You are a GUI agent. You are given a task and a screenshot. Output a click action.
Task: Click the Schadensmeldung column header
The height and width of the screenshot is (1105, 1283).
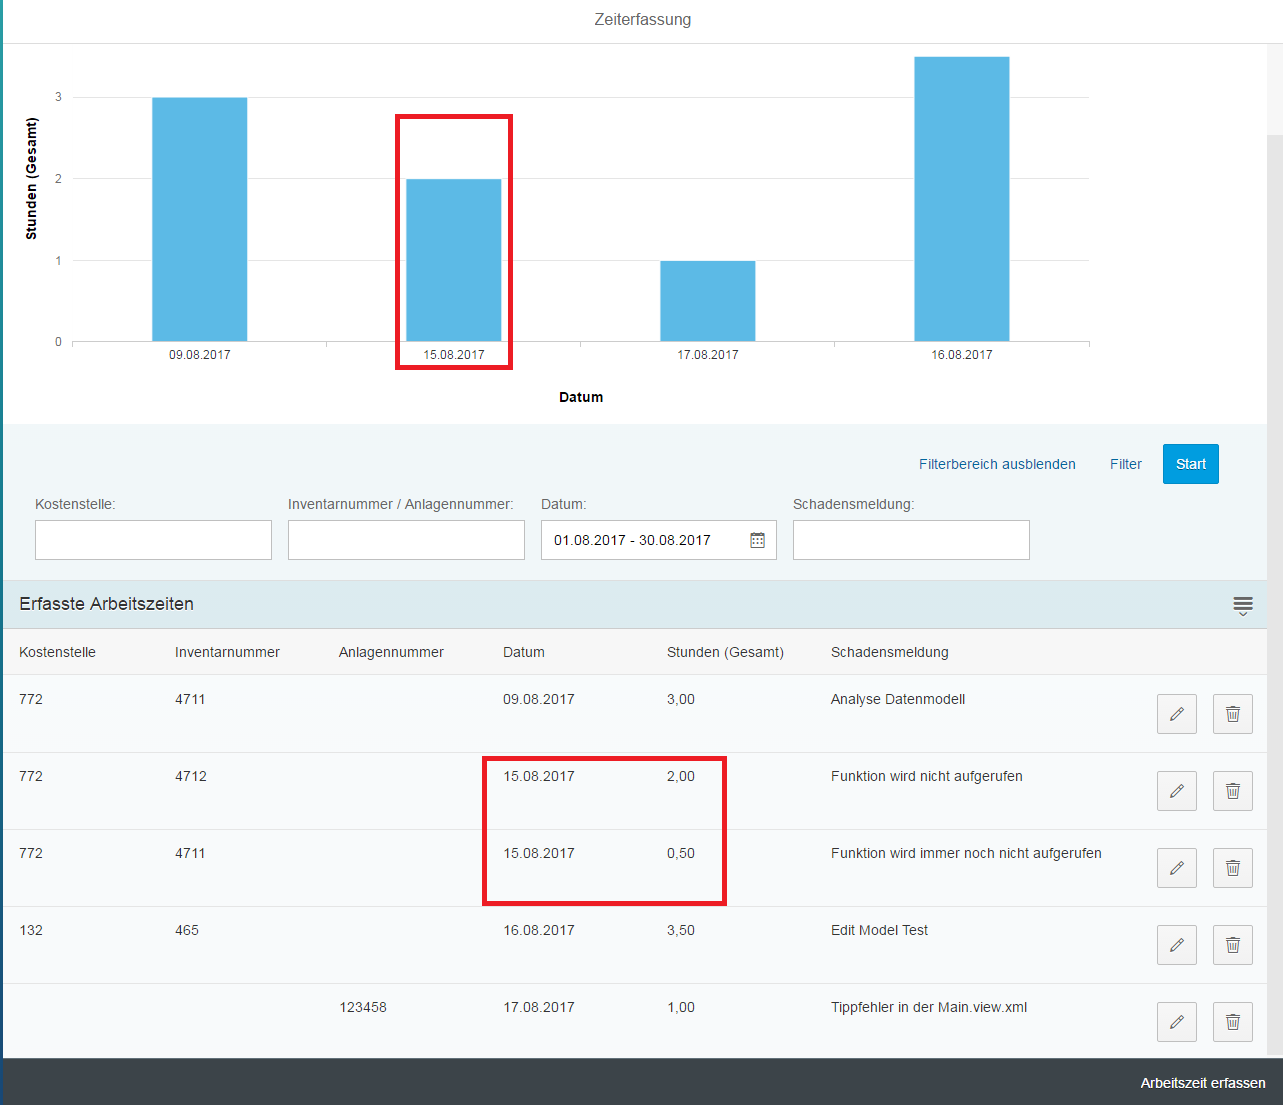pos(890,652)
